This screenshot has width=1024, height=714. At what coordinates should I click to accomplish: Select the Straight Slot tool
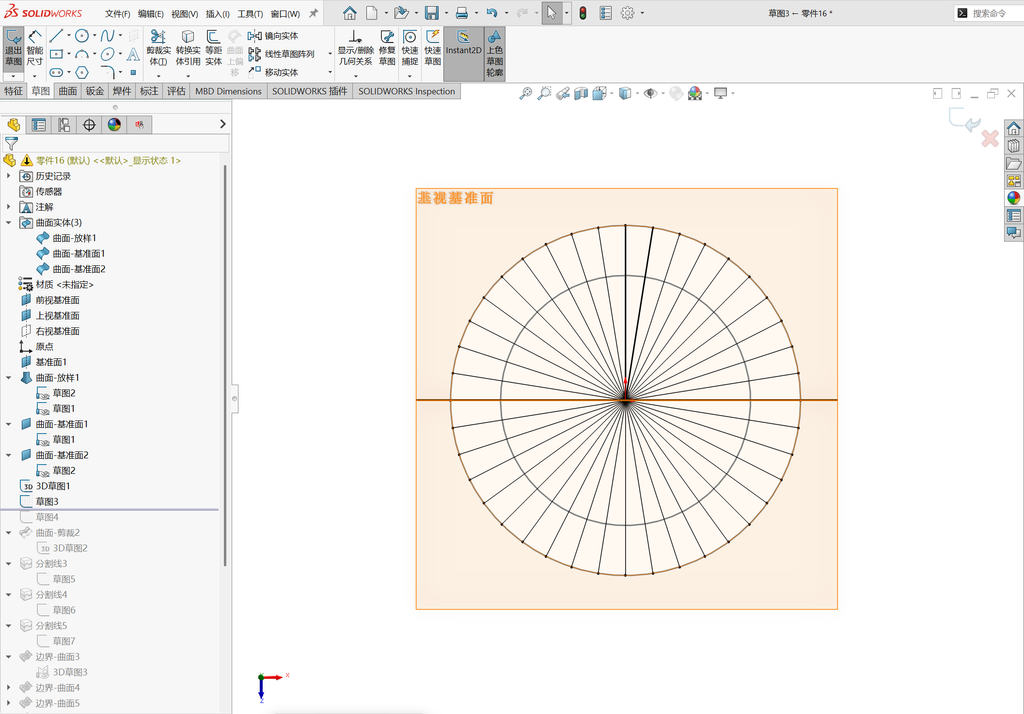tap(57, 72)
